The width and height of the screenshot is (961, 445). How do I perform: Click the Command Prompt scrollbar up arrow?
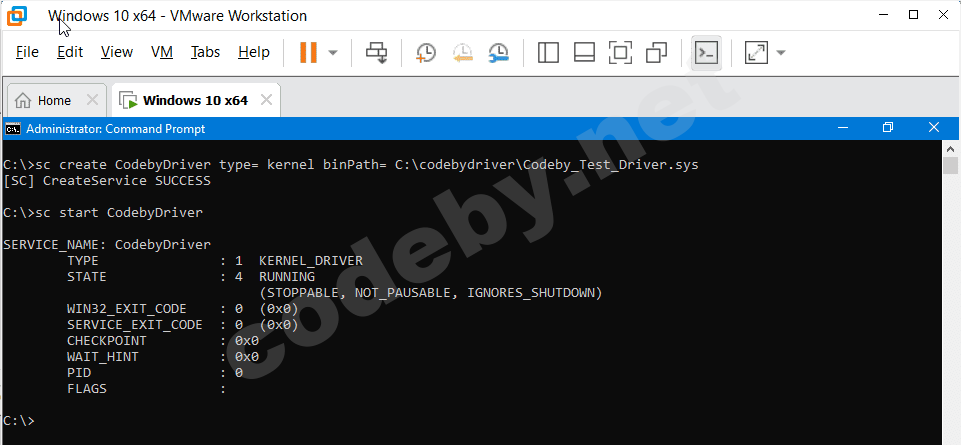(951, 148)
